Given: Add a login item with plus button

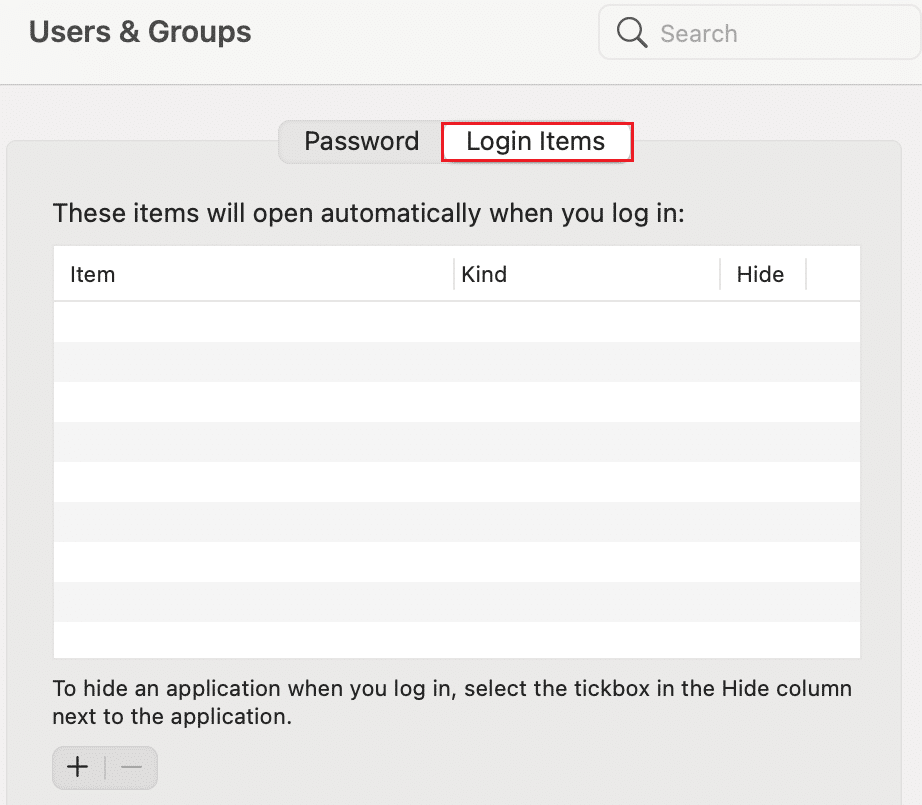Looking at the screenshot, I should [78, 767].
